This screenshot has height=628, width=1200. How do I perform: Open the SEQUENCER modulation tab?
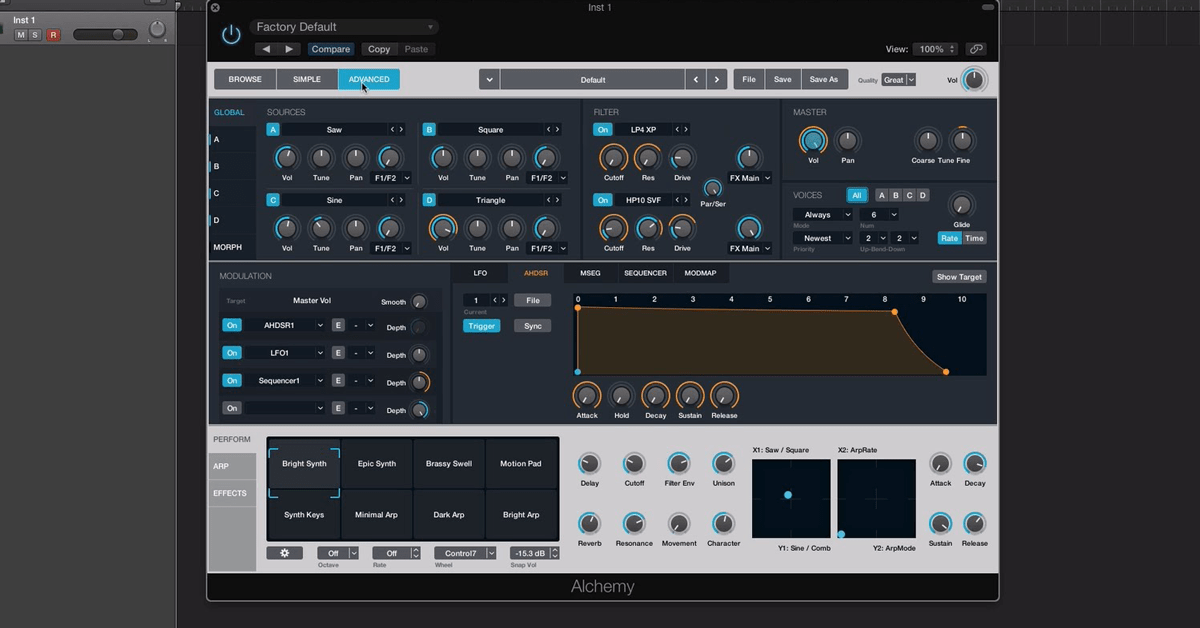click(645, 272)
